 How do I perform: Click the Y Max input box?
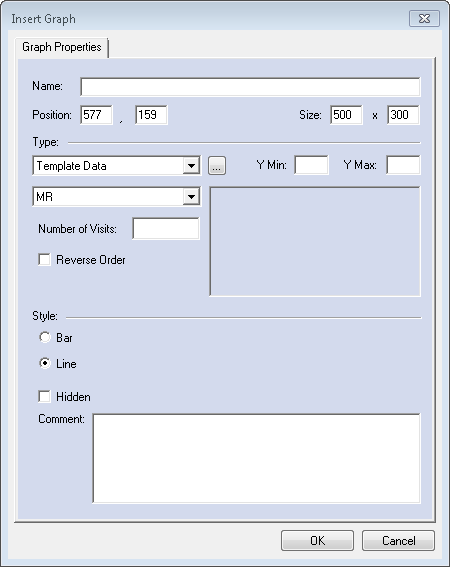403,165
